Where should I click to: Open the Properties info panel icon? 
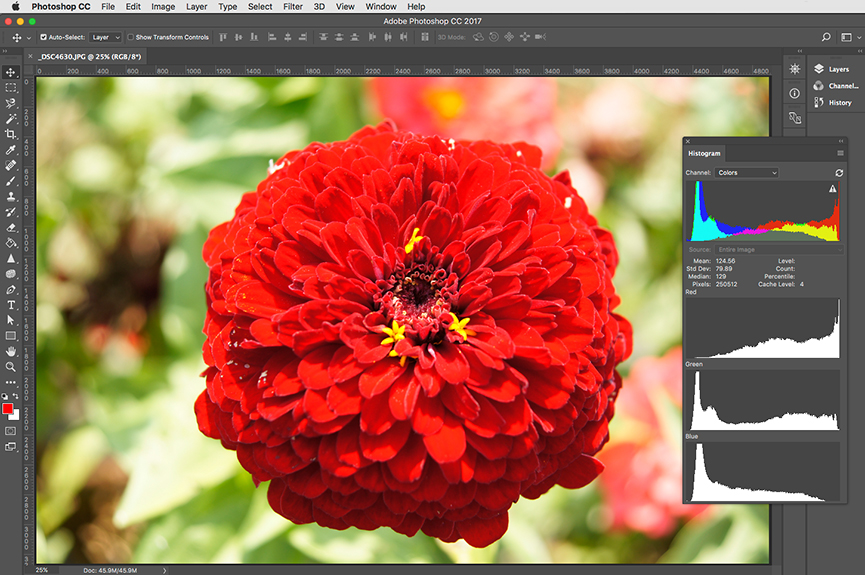(794, 93)
